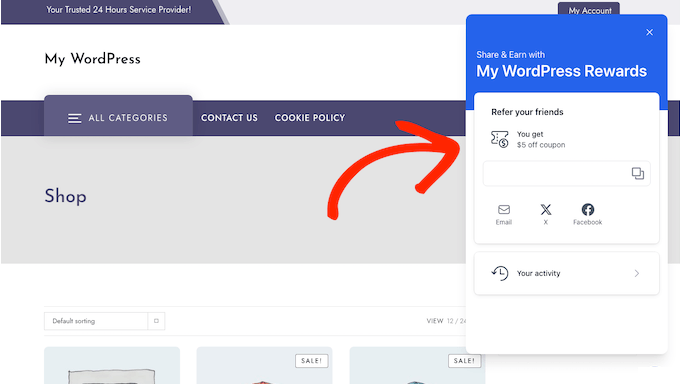
Task: Click the coupon icon beside You get
Action: click(x=499, y=139)
